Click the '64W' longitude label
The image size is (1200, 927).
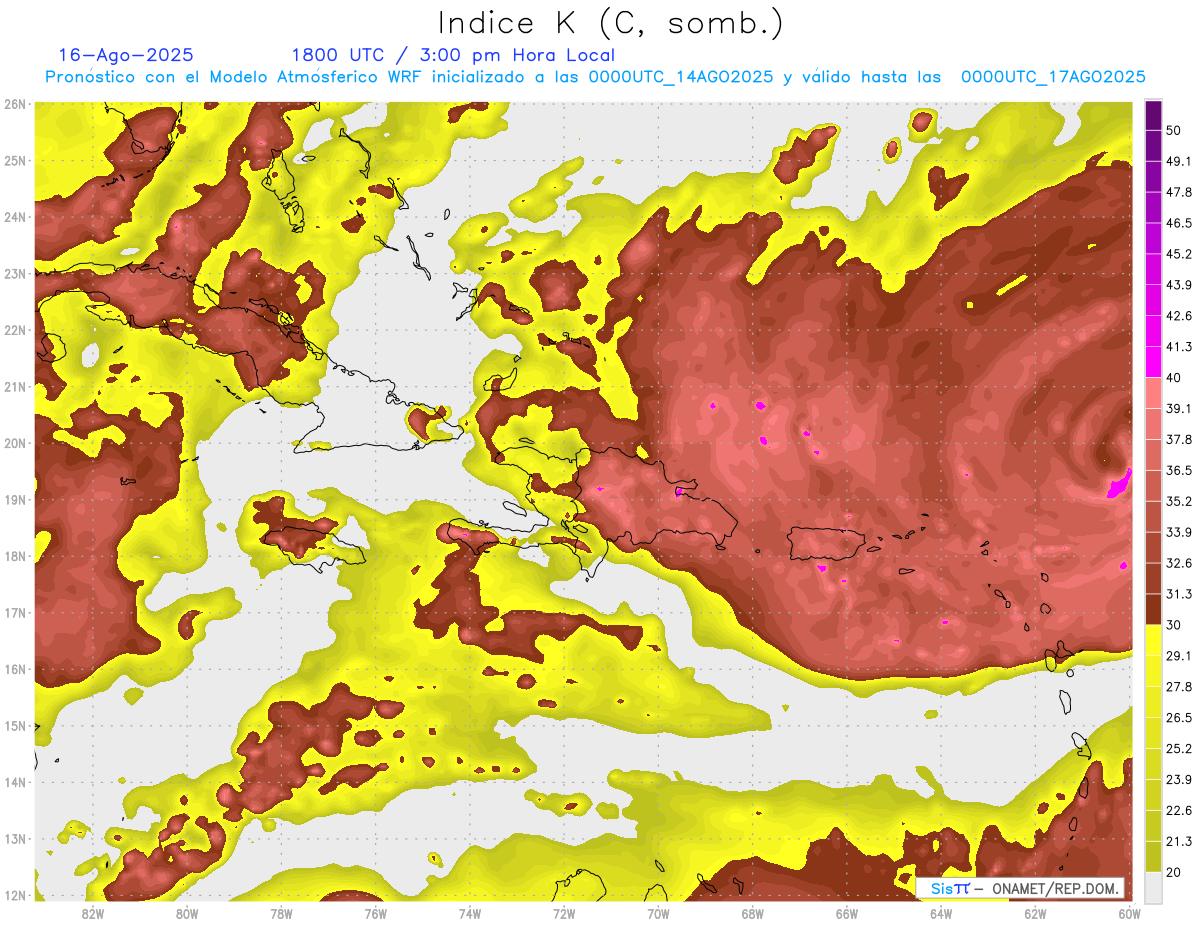940,914
